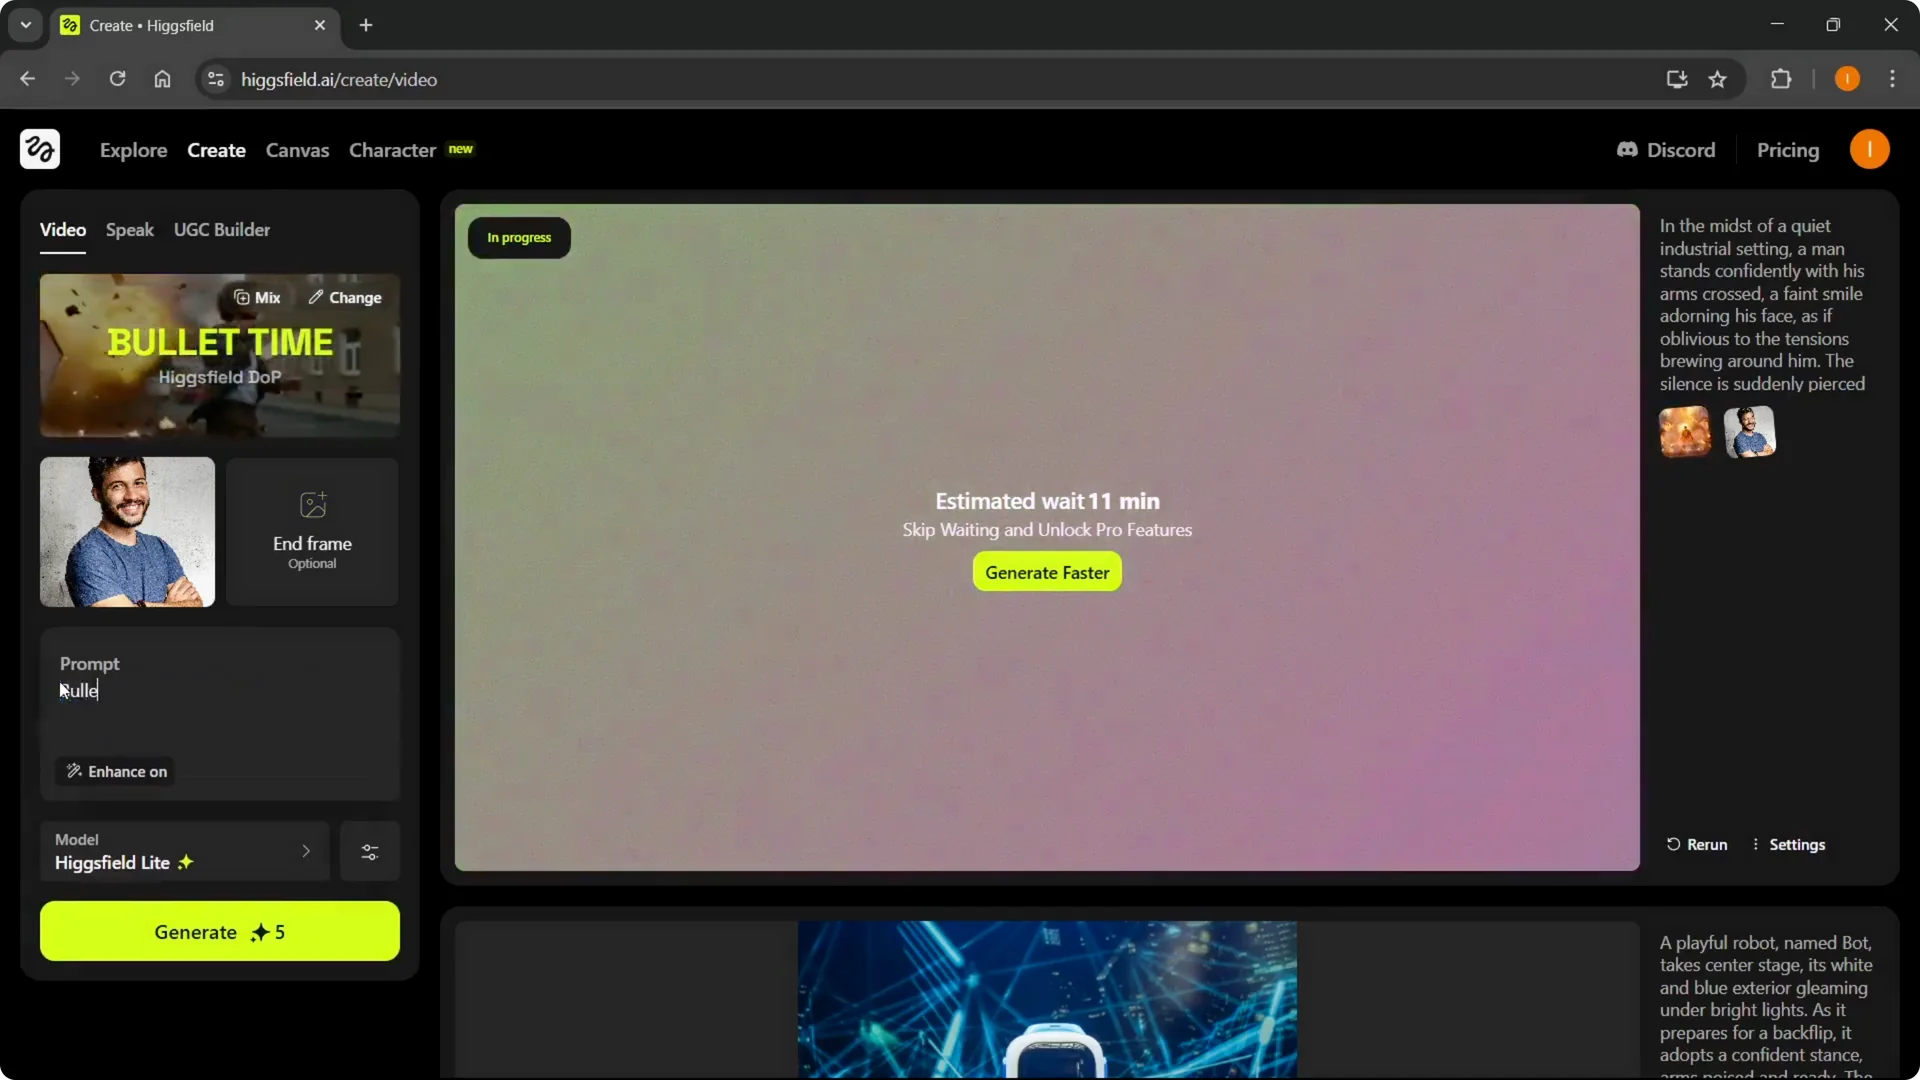Click the Generate Faster button
The width and height of the screenshot is (1920, 1080).
tap(1046, 572)
